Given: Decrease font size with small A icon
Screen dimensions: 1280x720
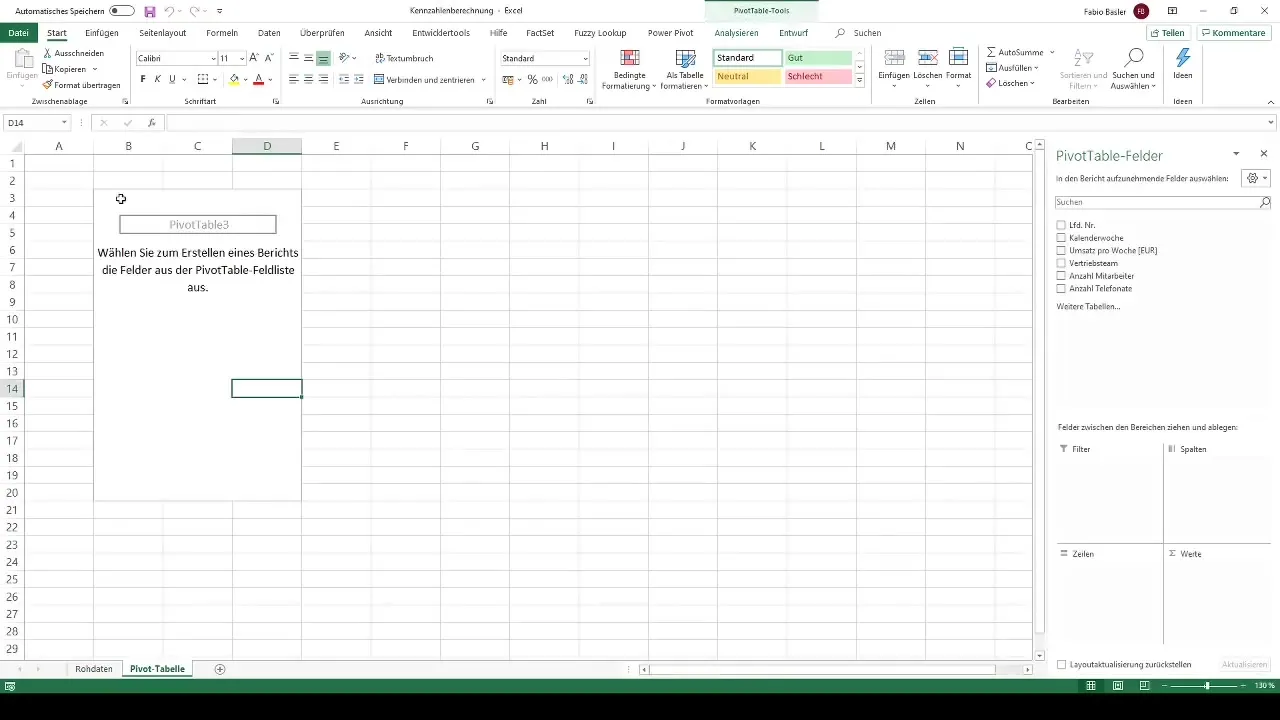Looking at the screenshot, I should pos(268,58).
